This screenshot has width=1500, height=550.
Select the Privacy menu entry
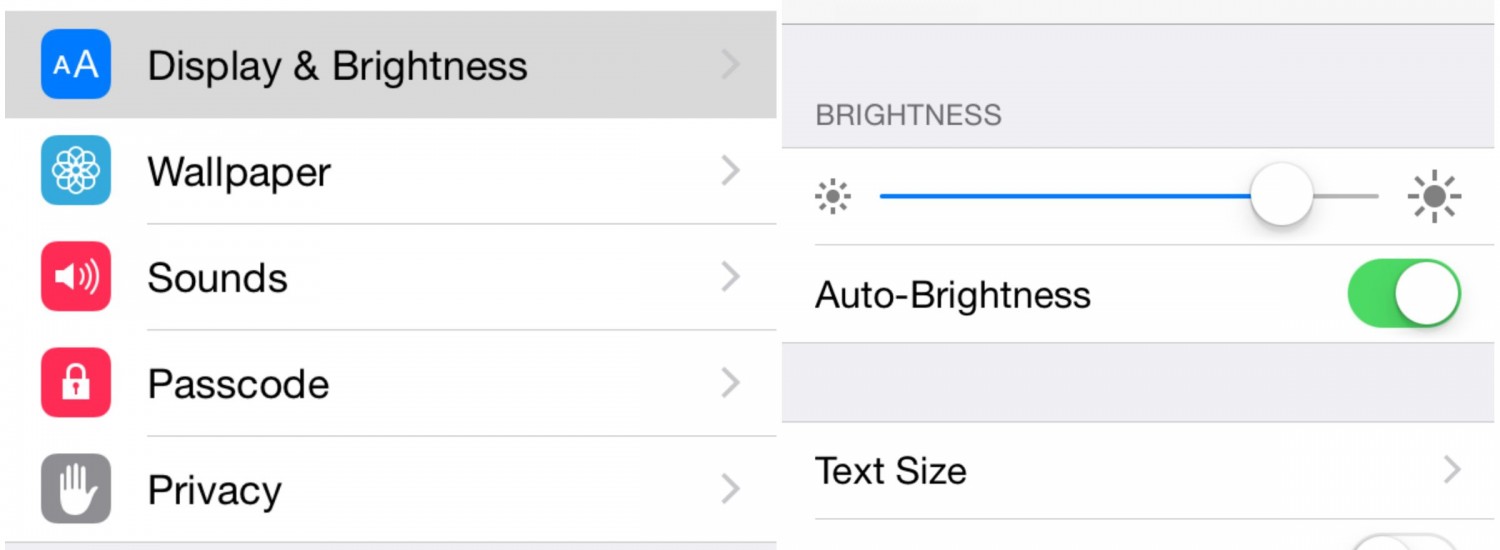(214, 490)
